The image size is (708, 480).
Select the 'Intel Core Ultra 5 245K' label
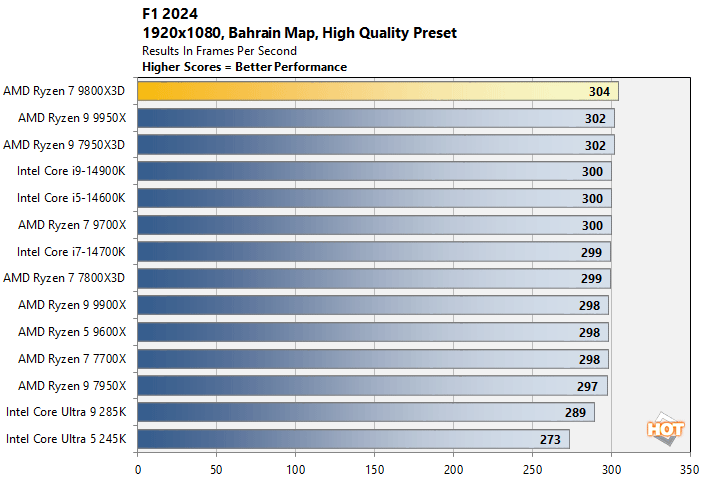[x=66, y=439]
